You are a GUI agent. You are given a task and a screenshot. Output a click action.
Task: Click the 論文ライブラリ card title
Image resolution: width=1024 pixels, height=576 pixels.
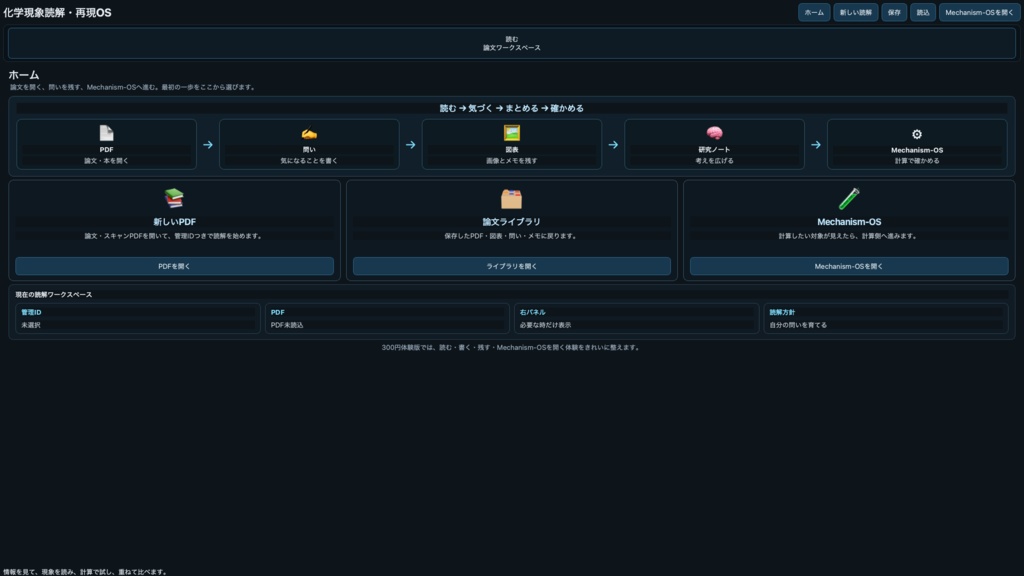click(x=511, y=222)
